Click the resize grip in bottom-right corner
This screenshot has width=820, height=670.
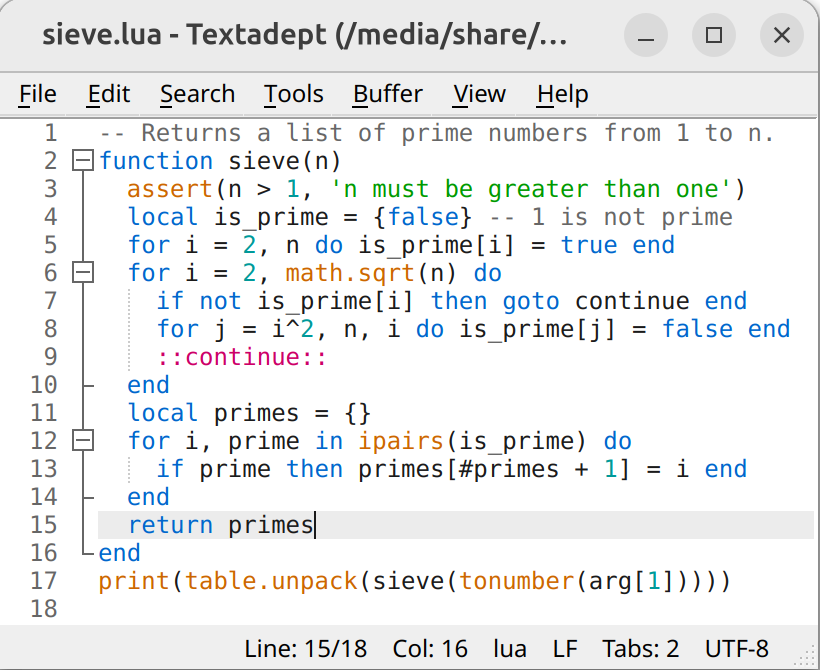pos(808,658)
